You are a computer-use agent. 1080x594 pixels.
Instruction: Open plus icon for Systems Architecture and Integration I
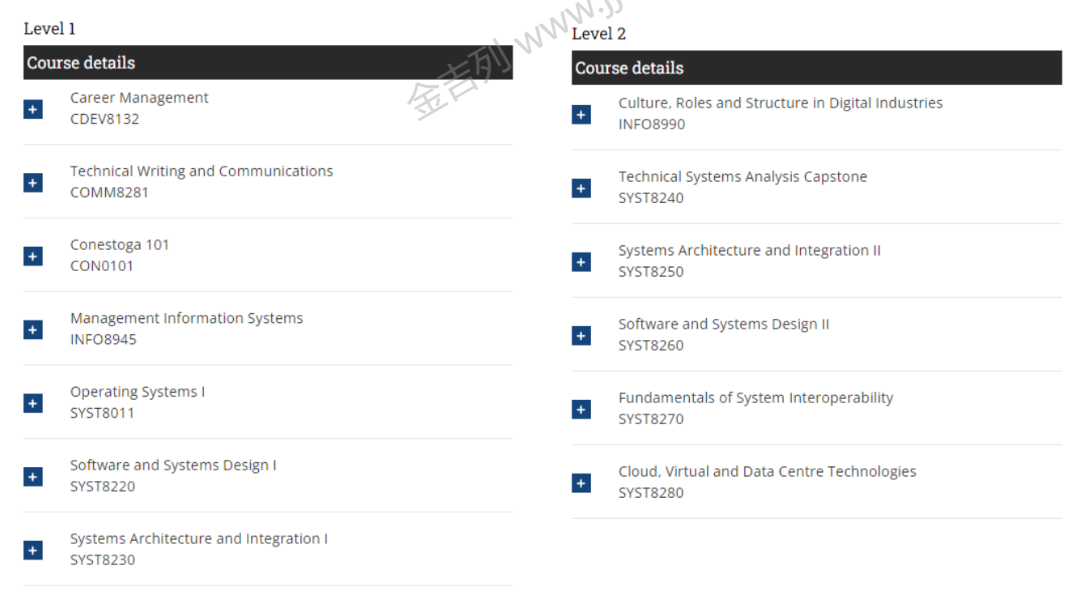pos(33,550)
